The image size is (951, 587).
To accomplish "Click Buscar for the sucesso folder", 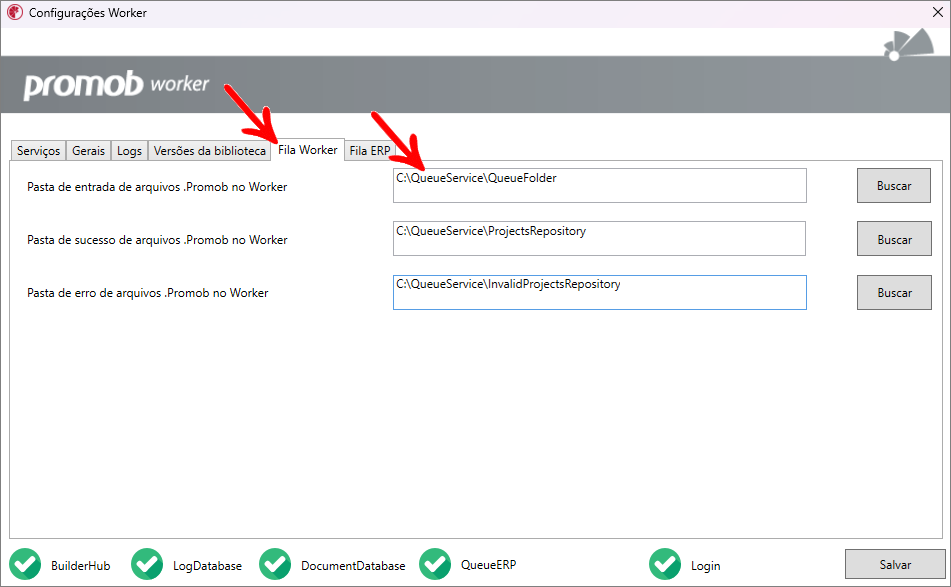I will tap(894, 239).
